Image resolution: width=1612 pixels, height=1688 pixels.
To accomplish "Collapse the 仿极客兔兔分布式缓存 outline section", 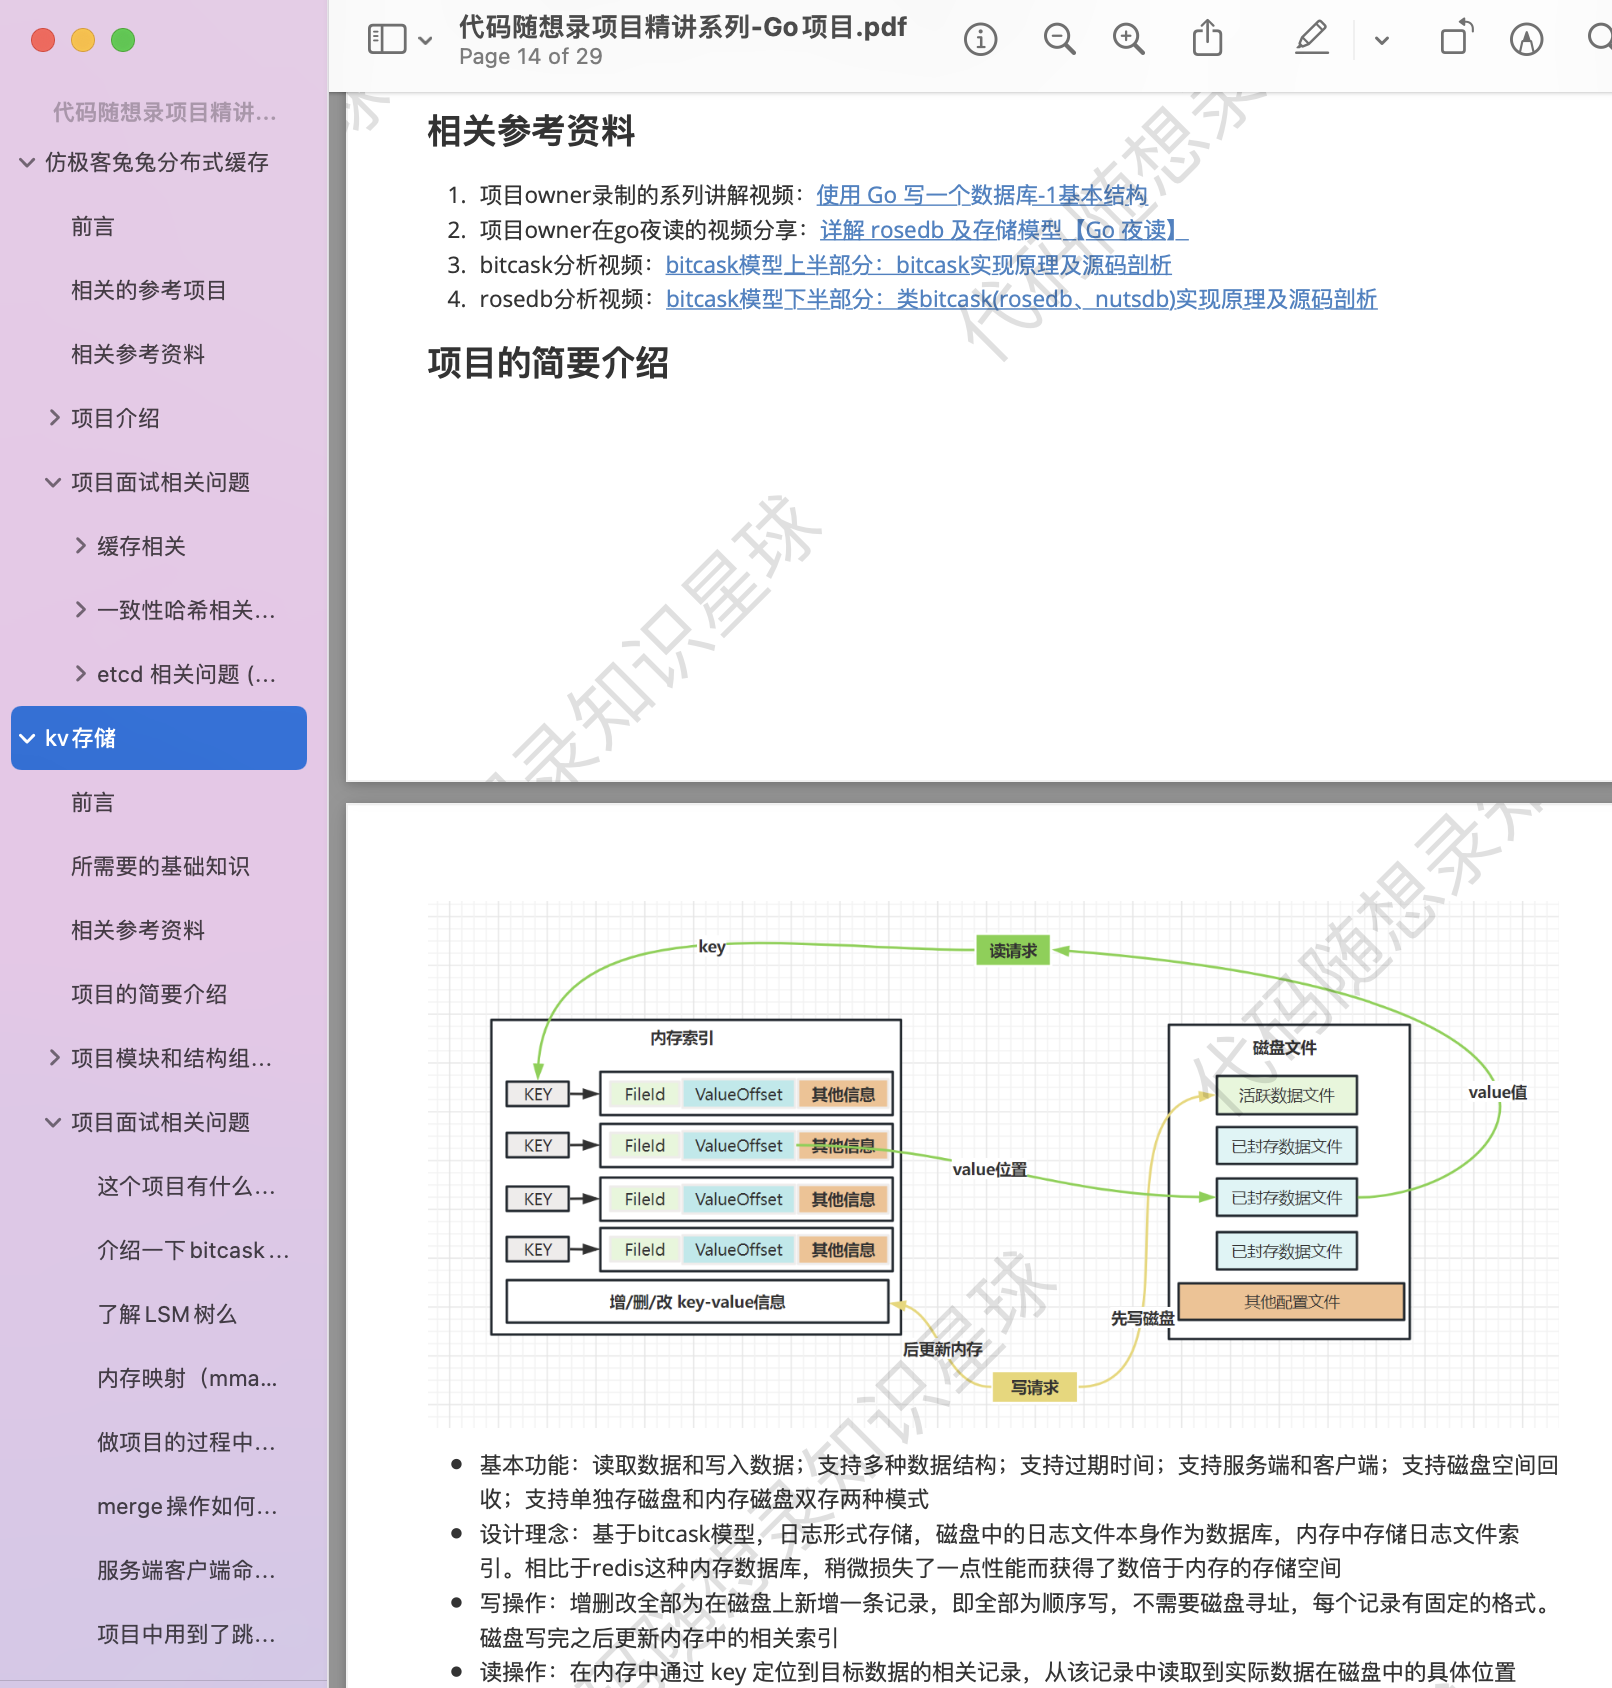I will point(27,162).
